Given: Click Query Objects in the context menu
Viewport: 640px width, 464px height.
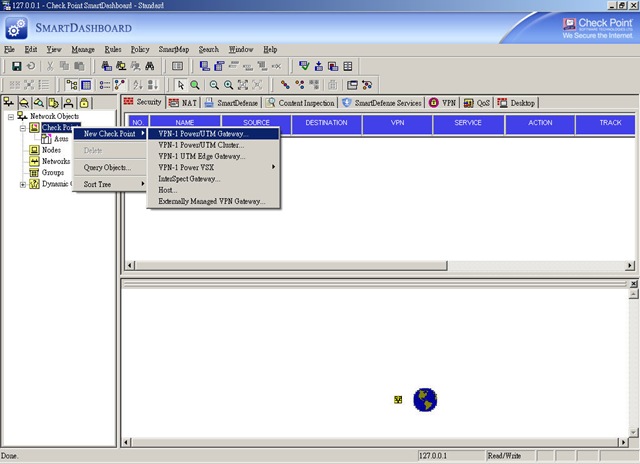Looking at the screenshot, I should [107, 167].
